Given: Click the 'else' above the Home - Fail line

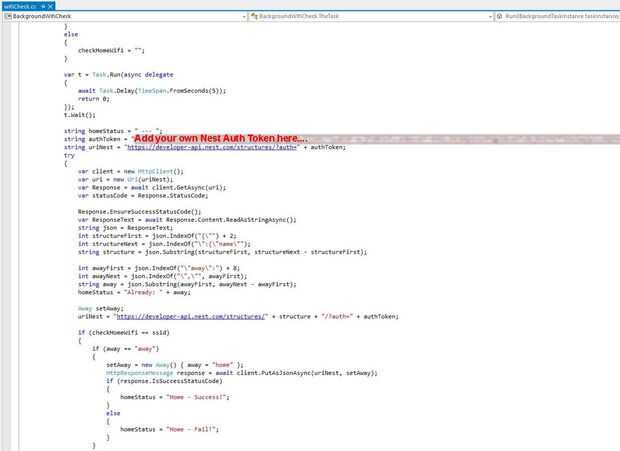Looking at the screenshot, I should tap(113, 413).
